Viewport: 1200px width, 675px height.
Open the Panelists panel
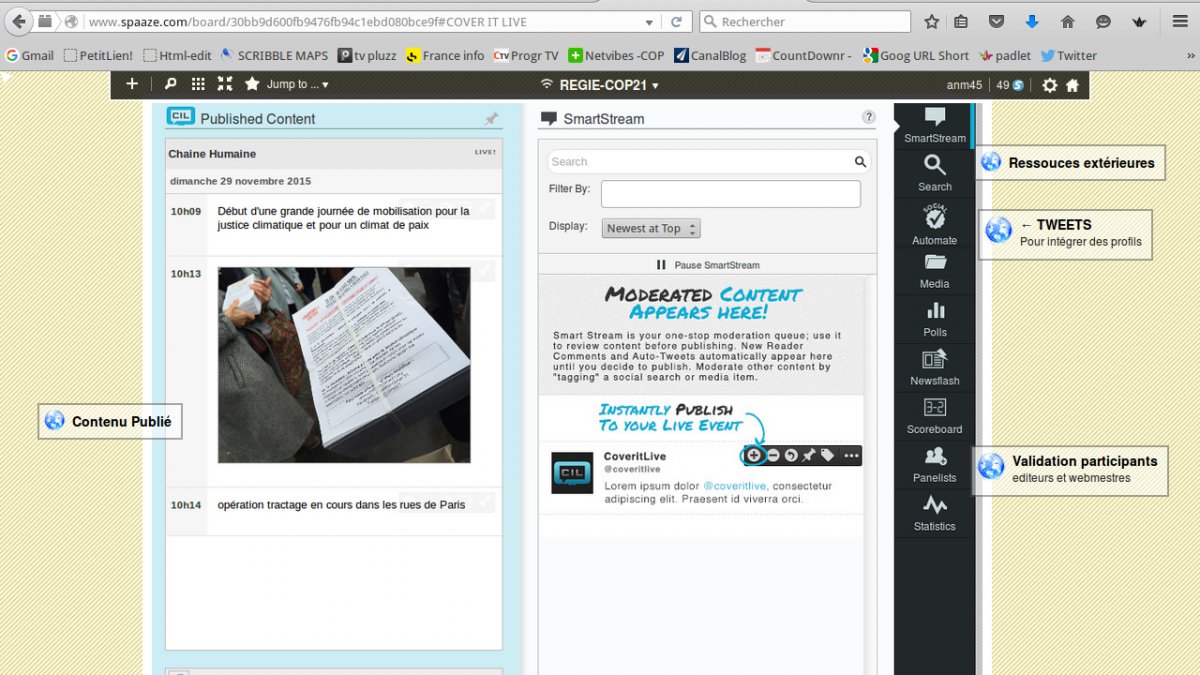pyautogui.click(x=934, y=463)
